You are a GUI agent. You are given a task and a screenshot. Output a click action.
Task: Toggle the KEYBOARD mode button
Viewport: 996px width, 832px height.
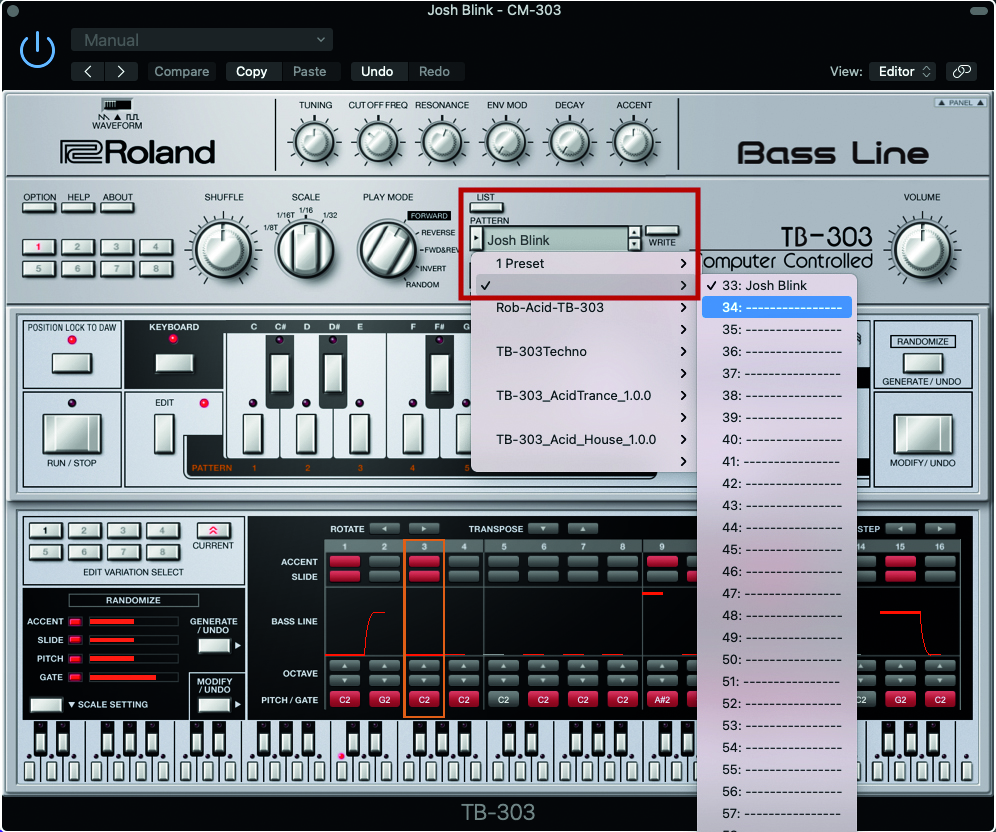pos(174,363)
